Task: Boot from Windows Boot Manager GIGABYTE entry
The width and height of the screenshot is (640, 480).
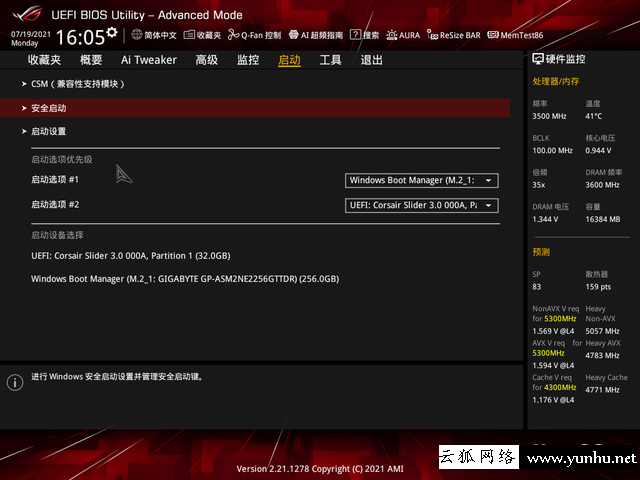Action: tap(185, 279)
